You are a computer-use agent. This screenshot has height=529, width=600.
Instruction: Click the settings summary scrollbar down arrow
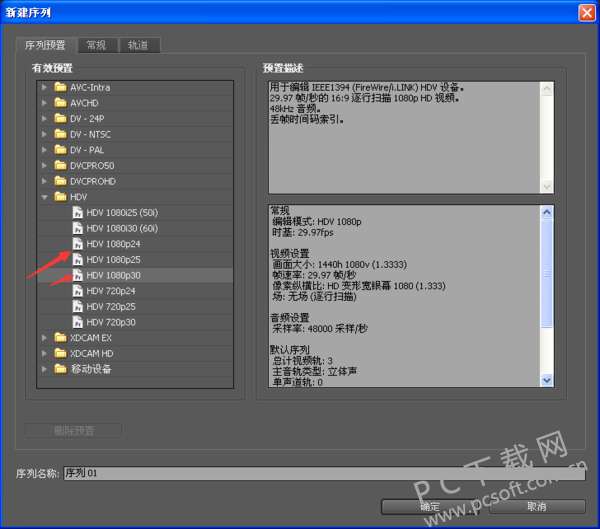tap(547, 380)
